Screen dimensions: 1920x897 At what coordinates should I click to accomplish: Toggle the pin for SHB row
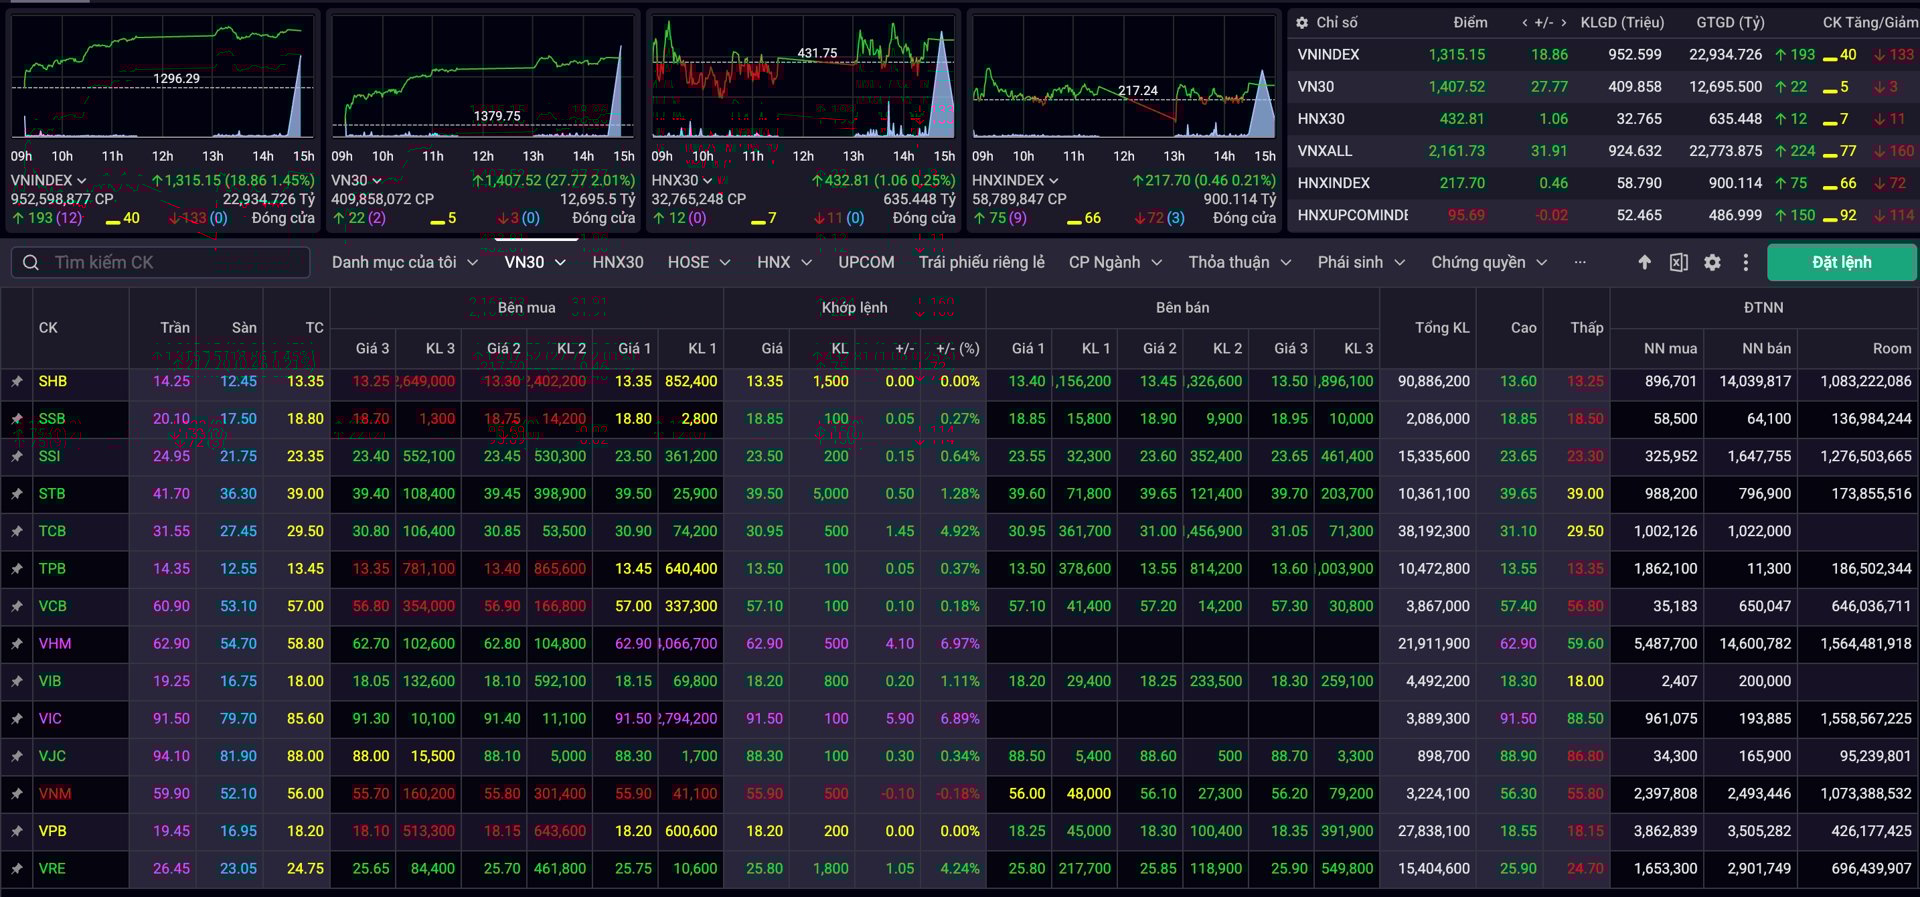click(17, 381)
